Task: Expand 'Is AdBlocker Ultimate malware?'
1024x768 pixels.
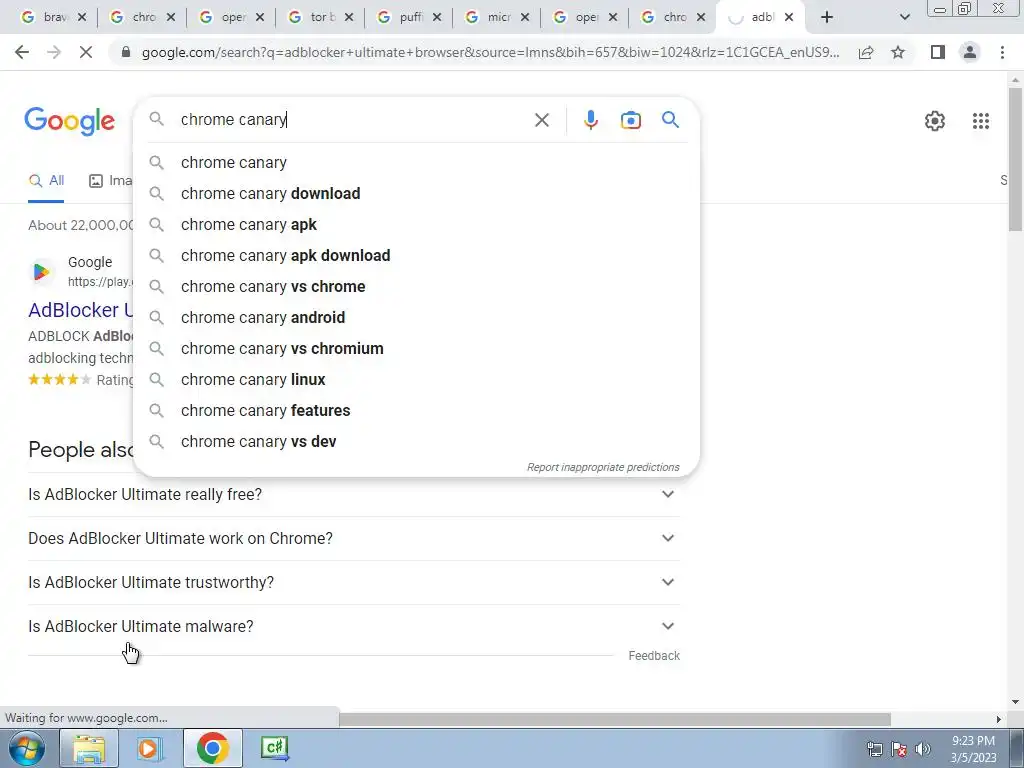Action: (353, 626)
